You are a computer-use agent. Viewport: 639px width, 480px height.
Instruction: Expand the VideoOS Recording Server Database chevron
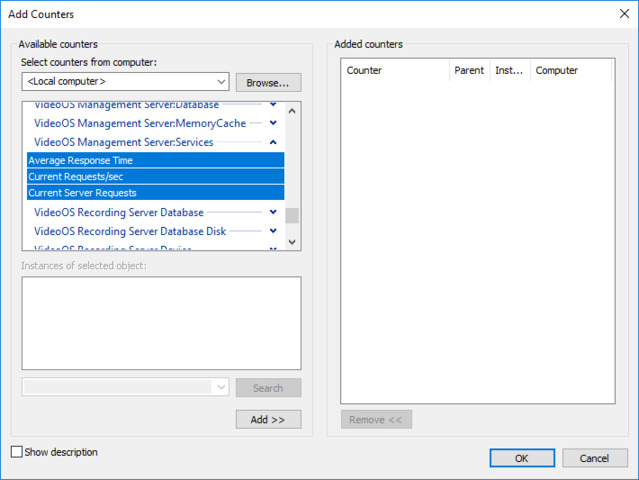[272, 212]
